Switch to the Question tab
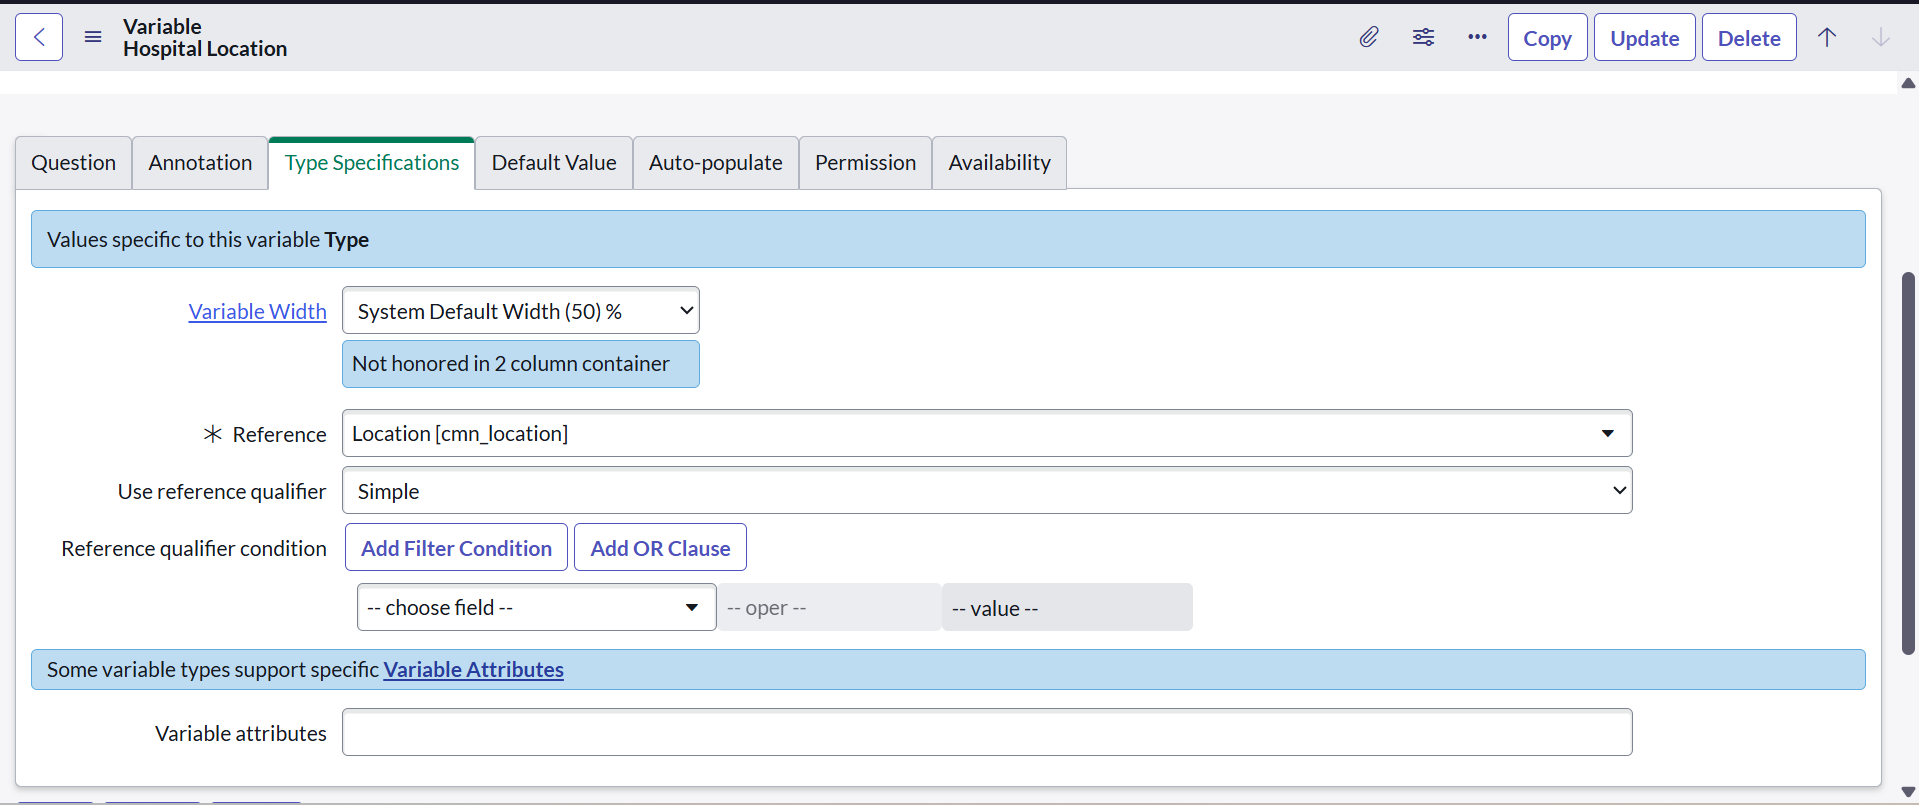 point(73,163)
